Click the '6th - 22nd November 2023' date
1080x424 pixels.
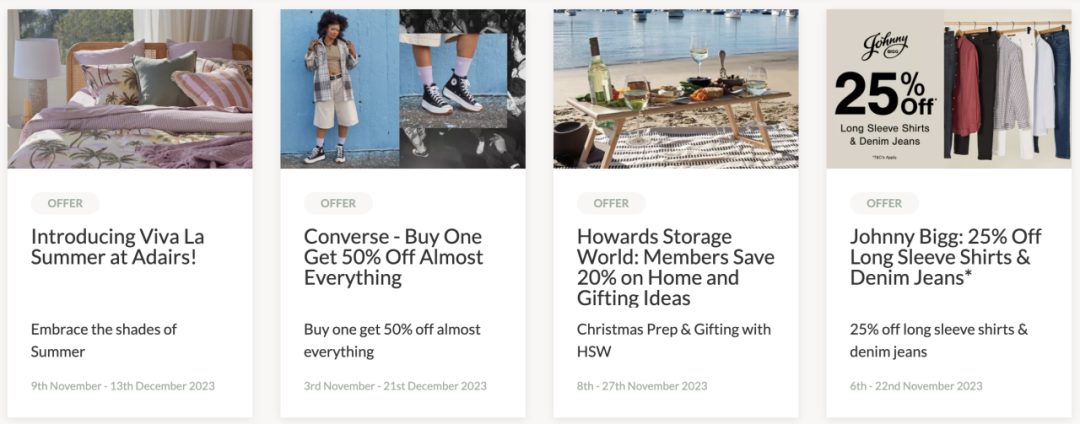pyautogui.click(x=916, y=386)
